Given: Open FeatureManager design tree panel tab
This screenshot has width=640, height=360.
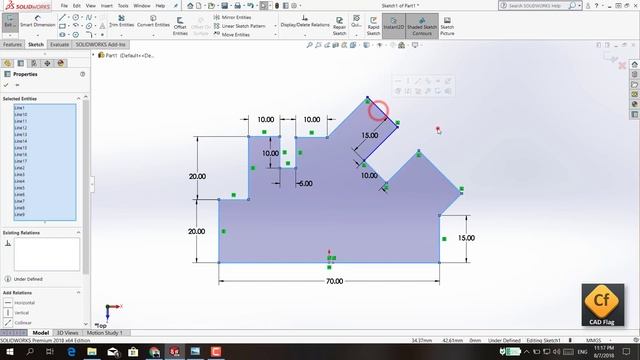Looking at the screenshot, I should click(x=7, y=63).
